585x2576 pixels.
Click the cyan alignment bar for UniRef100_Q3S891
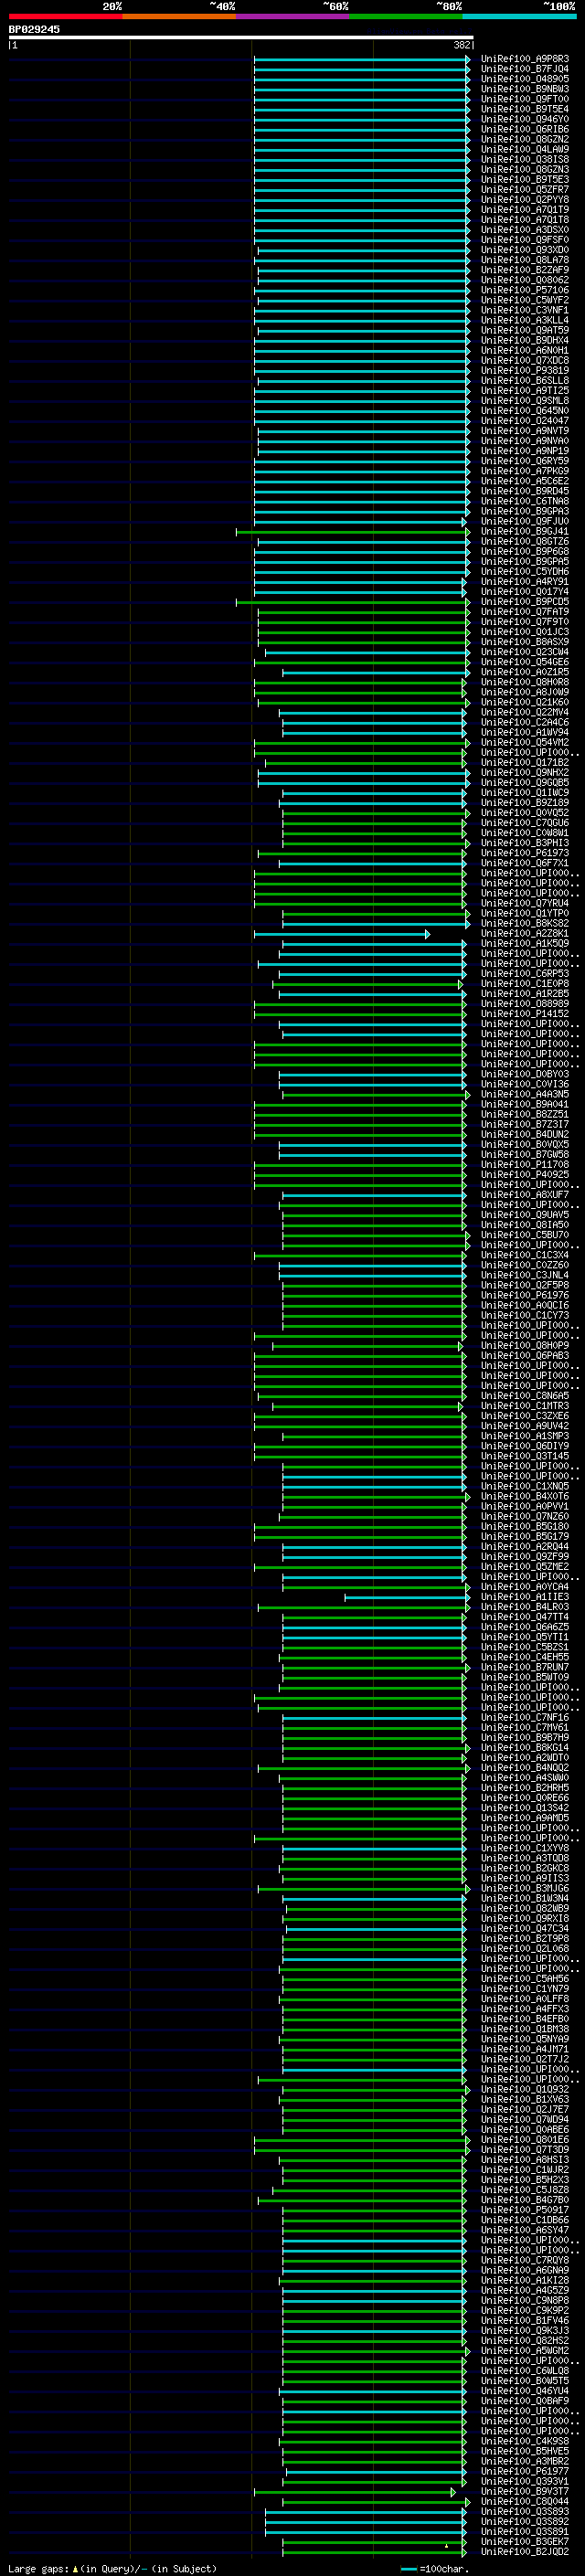pyautogui.click(x=365, y=2532)
